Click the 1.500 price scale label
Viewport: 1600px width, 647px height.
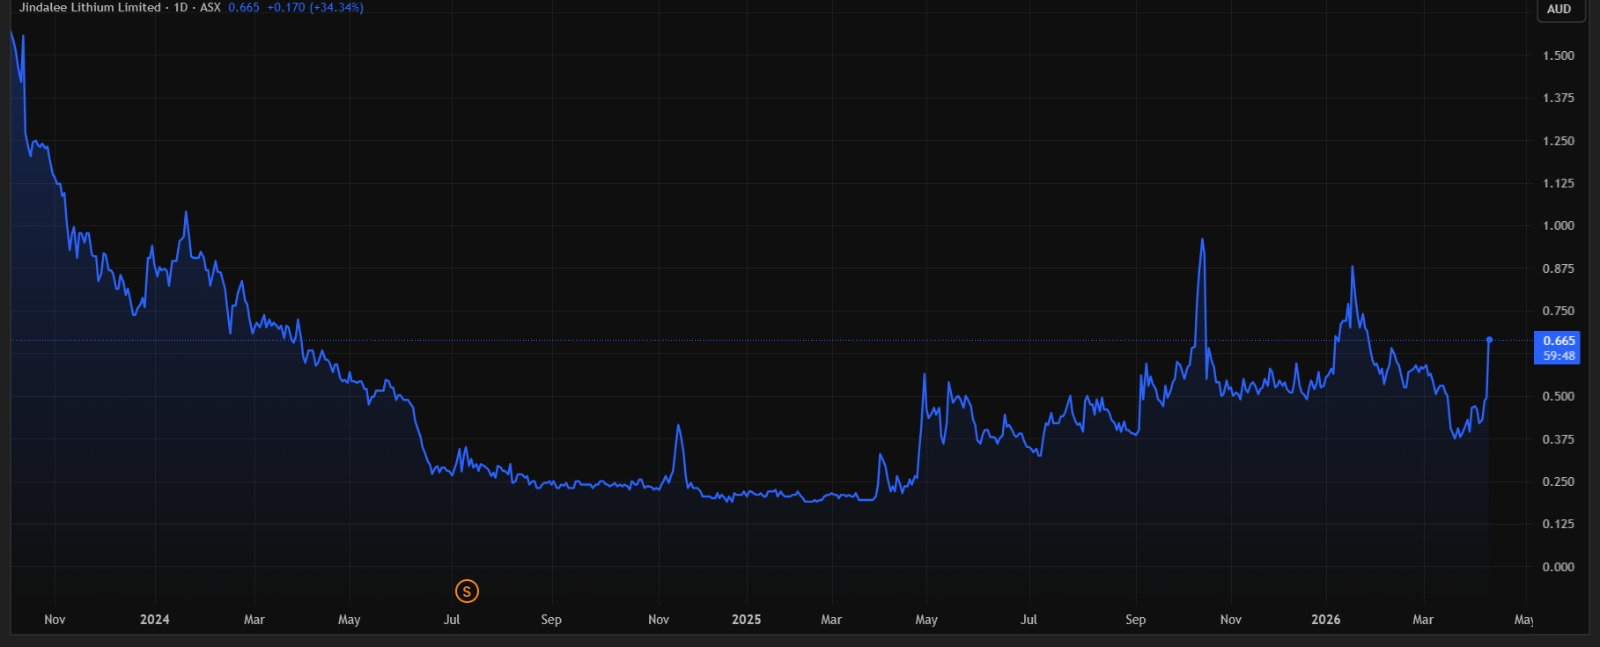coord(1558,56)
